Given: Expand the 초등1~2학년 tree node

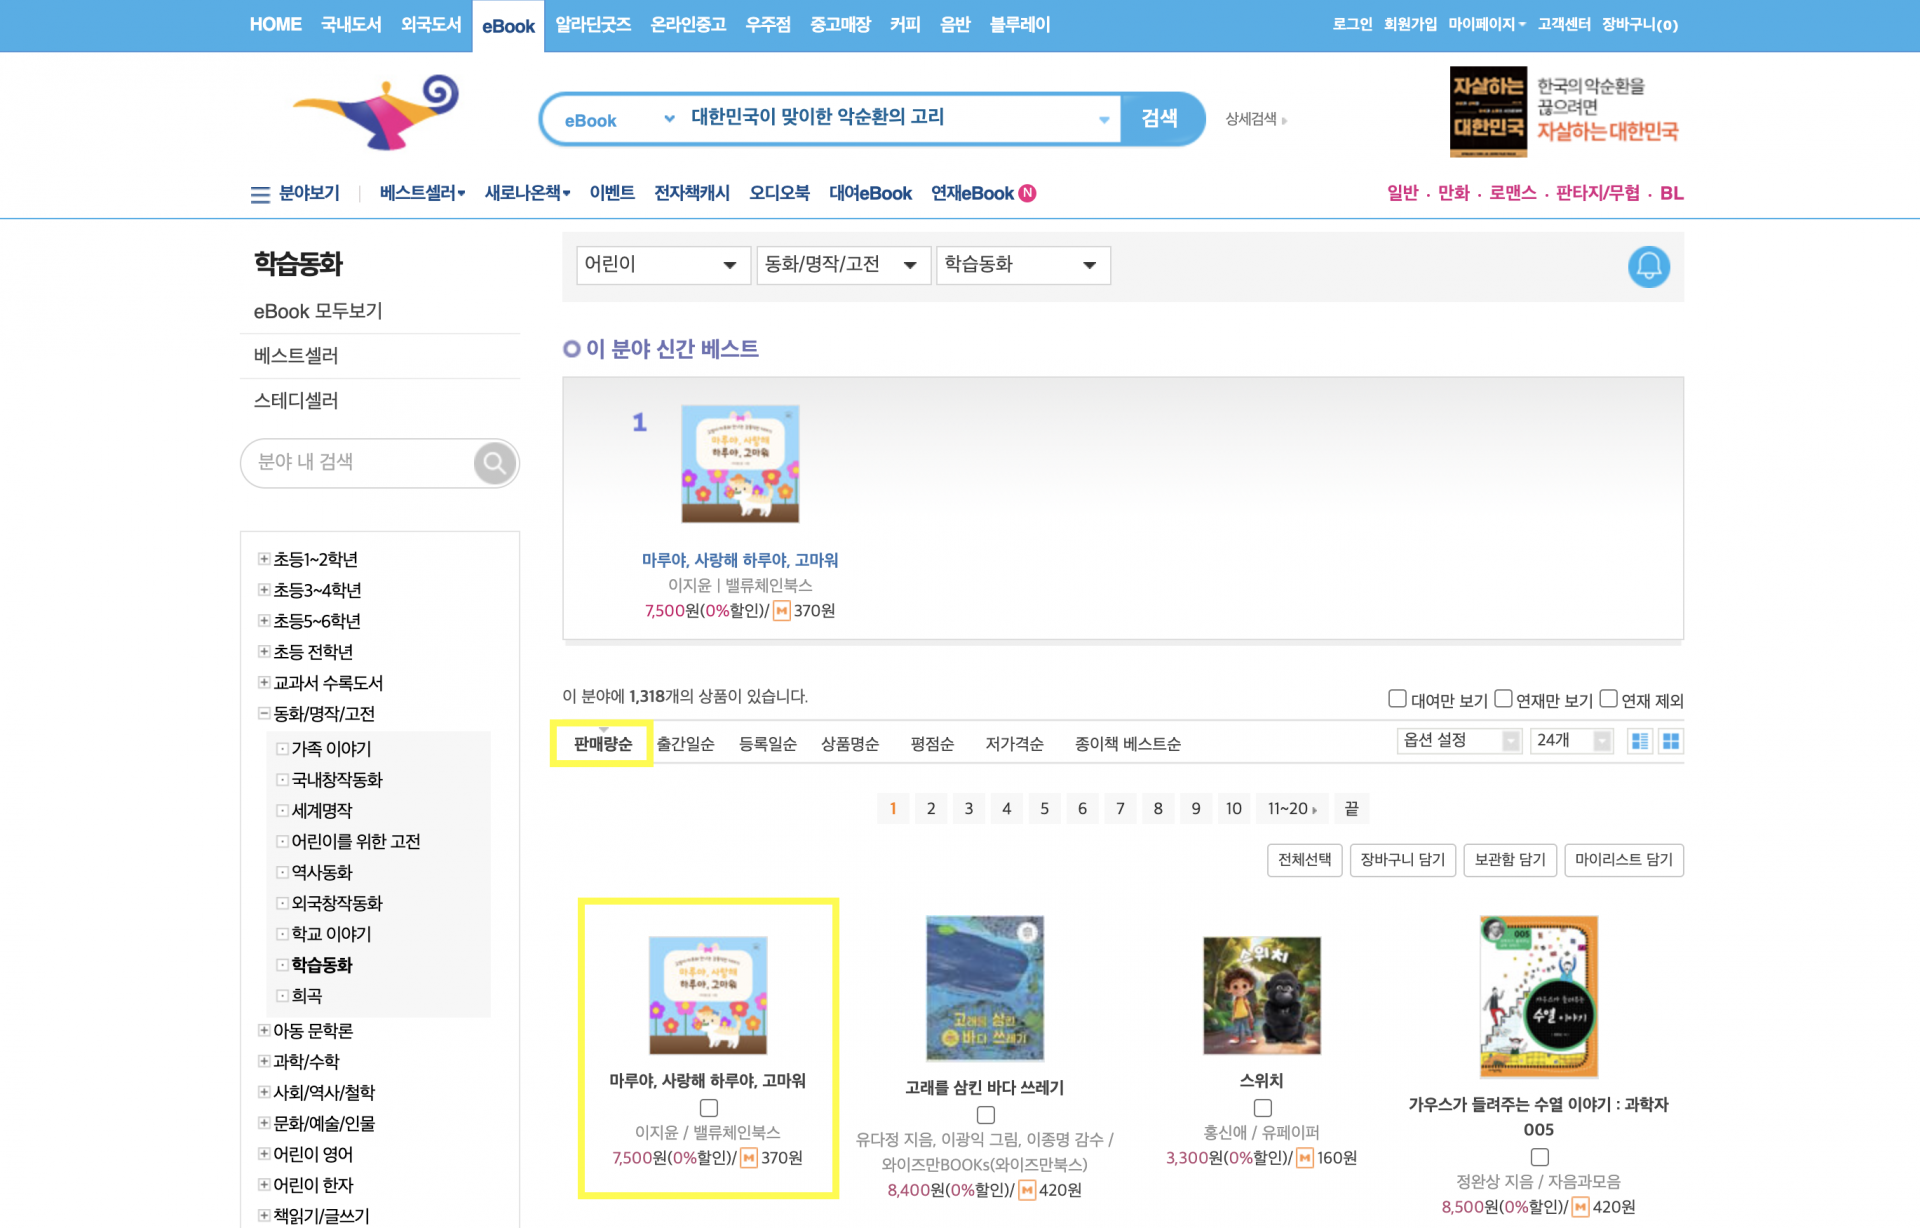Looking at the screenshot, I should tap(263, 559).
